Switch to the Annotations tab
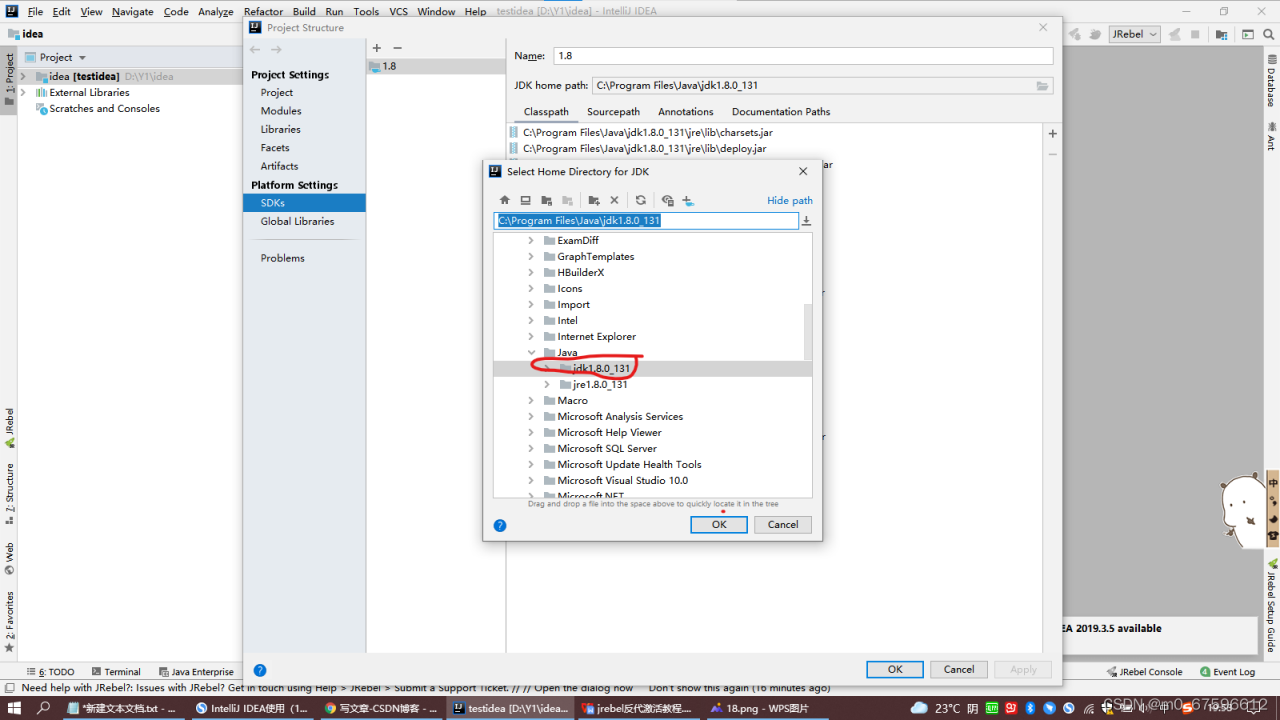The width and height of the screenshot is (1280, 720). tap(686, 112)
